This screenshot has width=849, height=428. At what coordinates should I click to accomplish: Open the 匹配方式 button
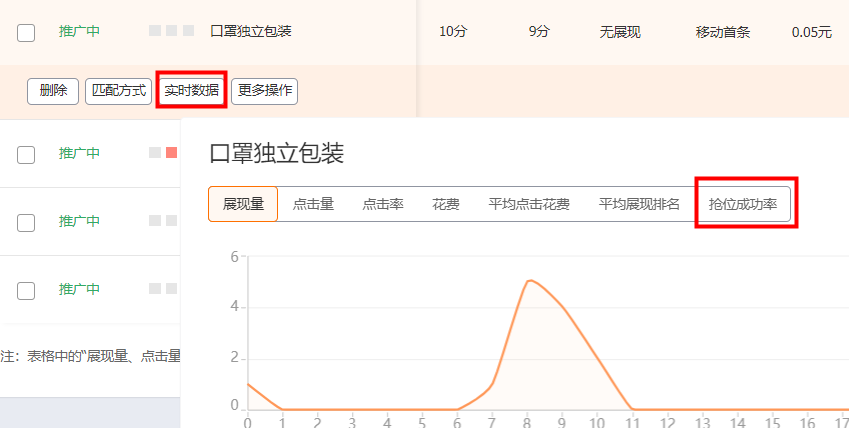119,91
